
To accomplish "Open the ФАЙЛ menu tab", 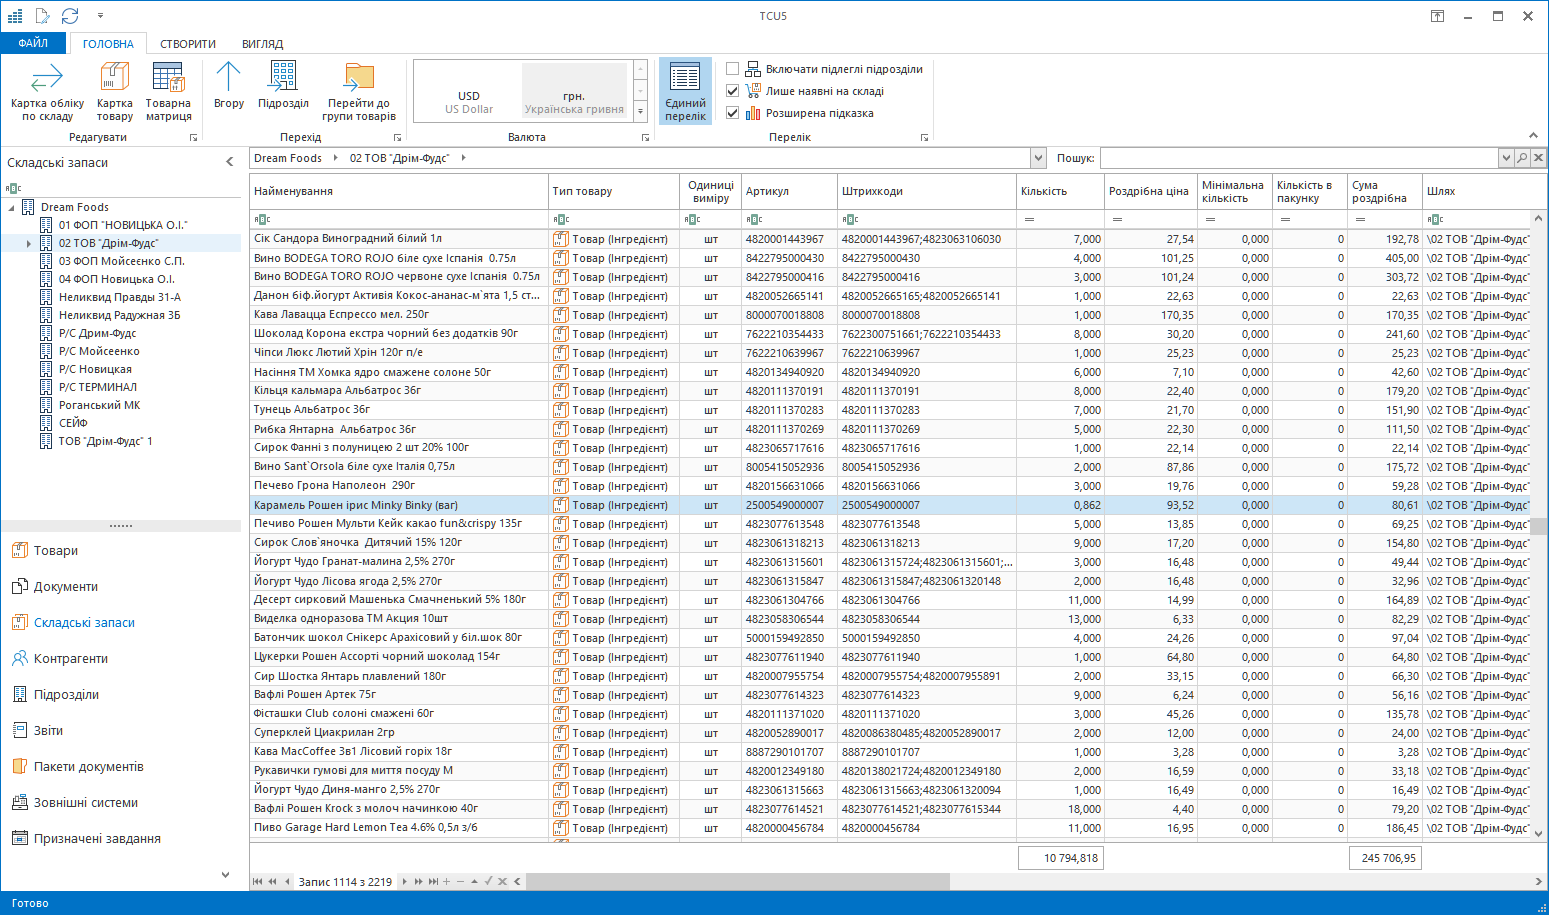I will [x=33, y=43].
